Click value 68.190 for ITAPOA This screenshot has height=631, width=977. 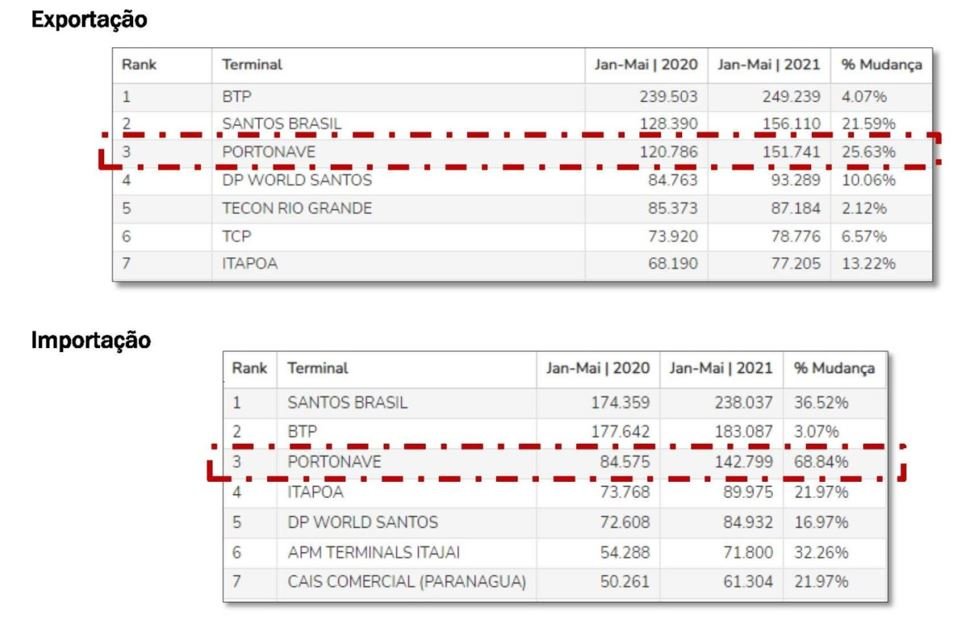coord(672,263)
